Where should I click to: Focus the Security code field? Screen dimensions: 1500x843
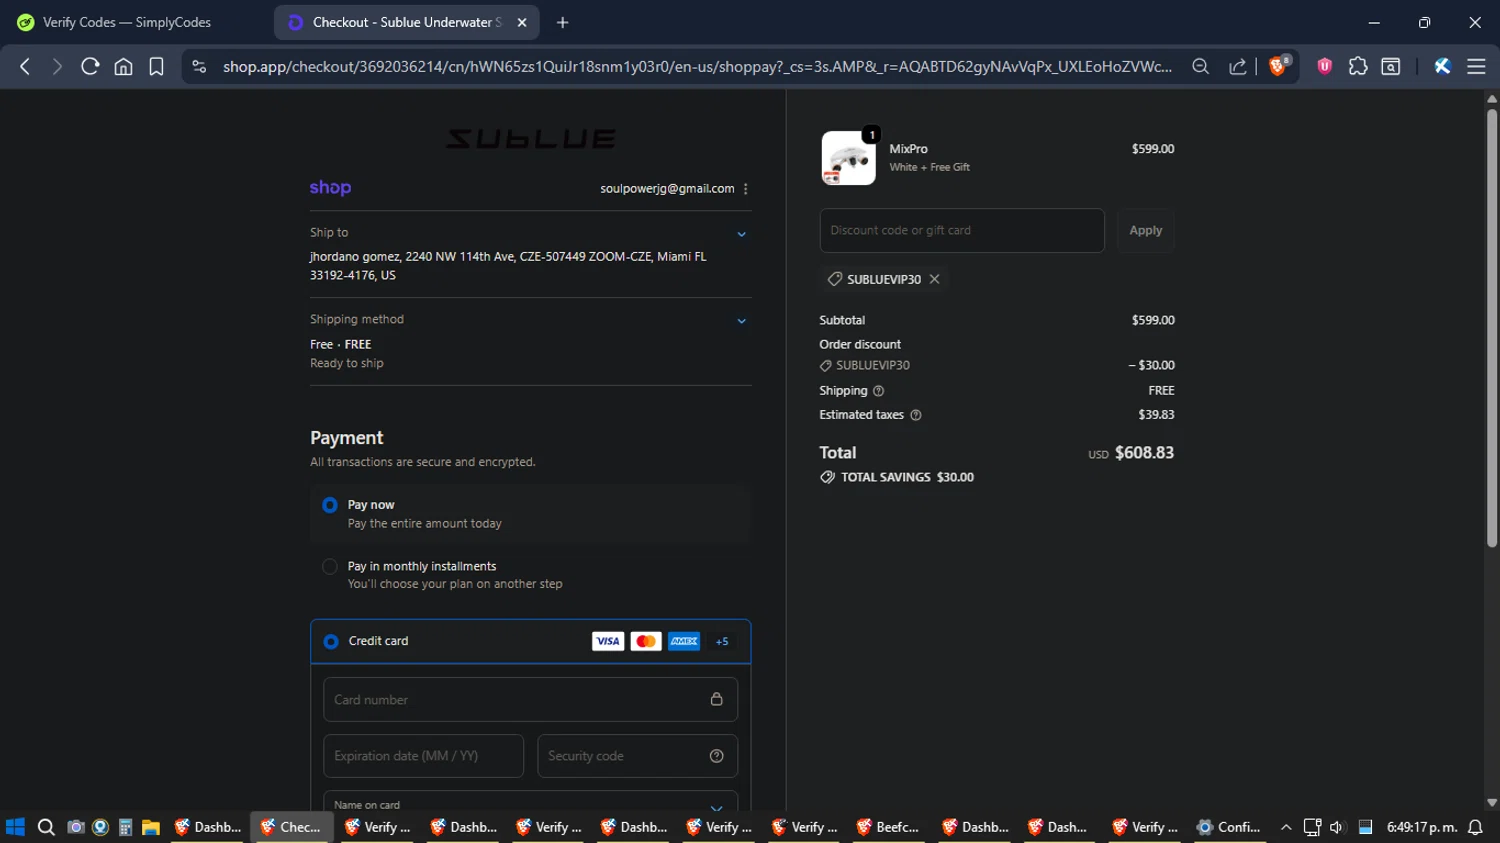637,756
